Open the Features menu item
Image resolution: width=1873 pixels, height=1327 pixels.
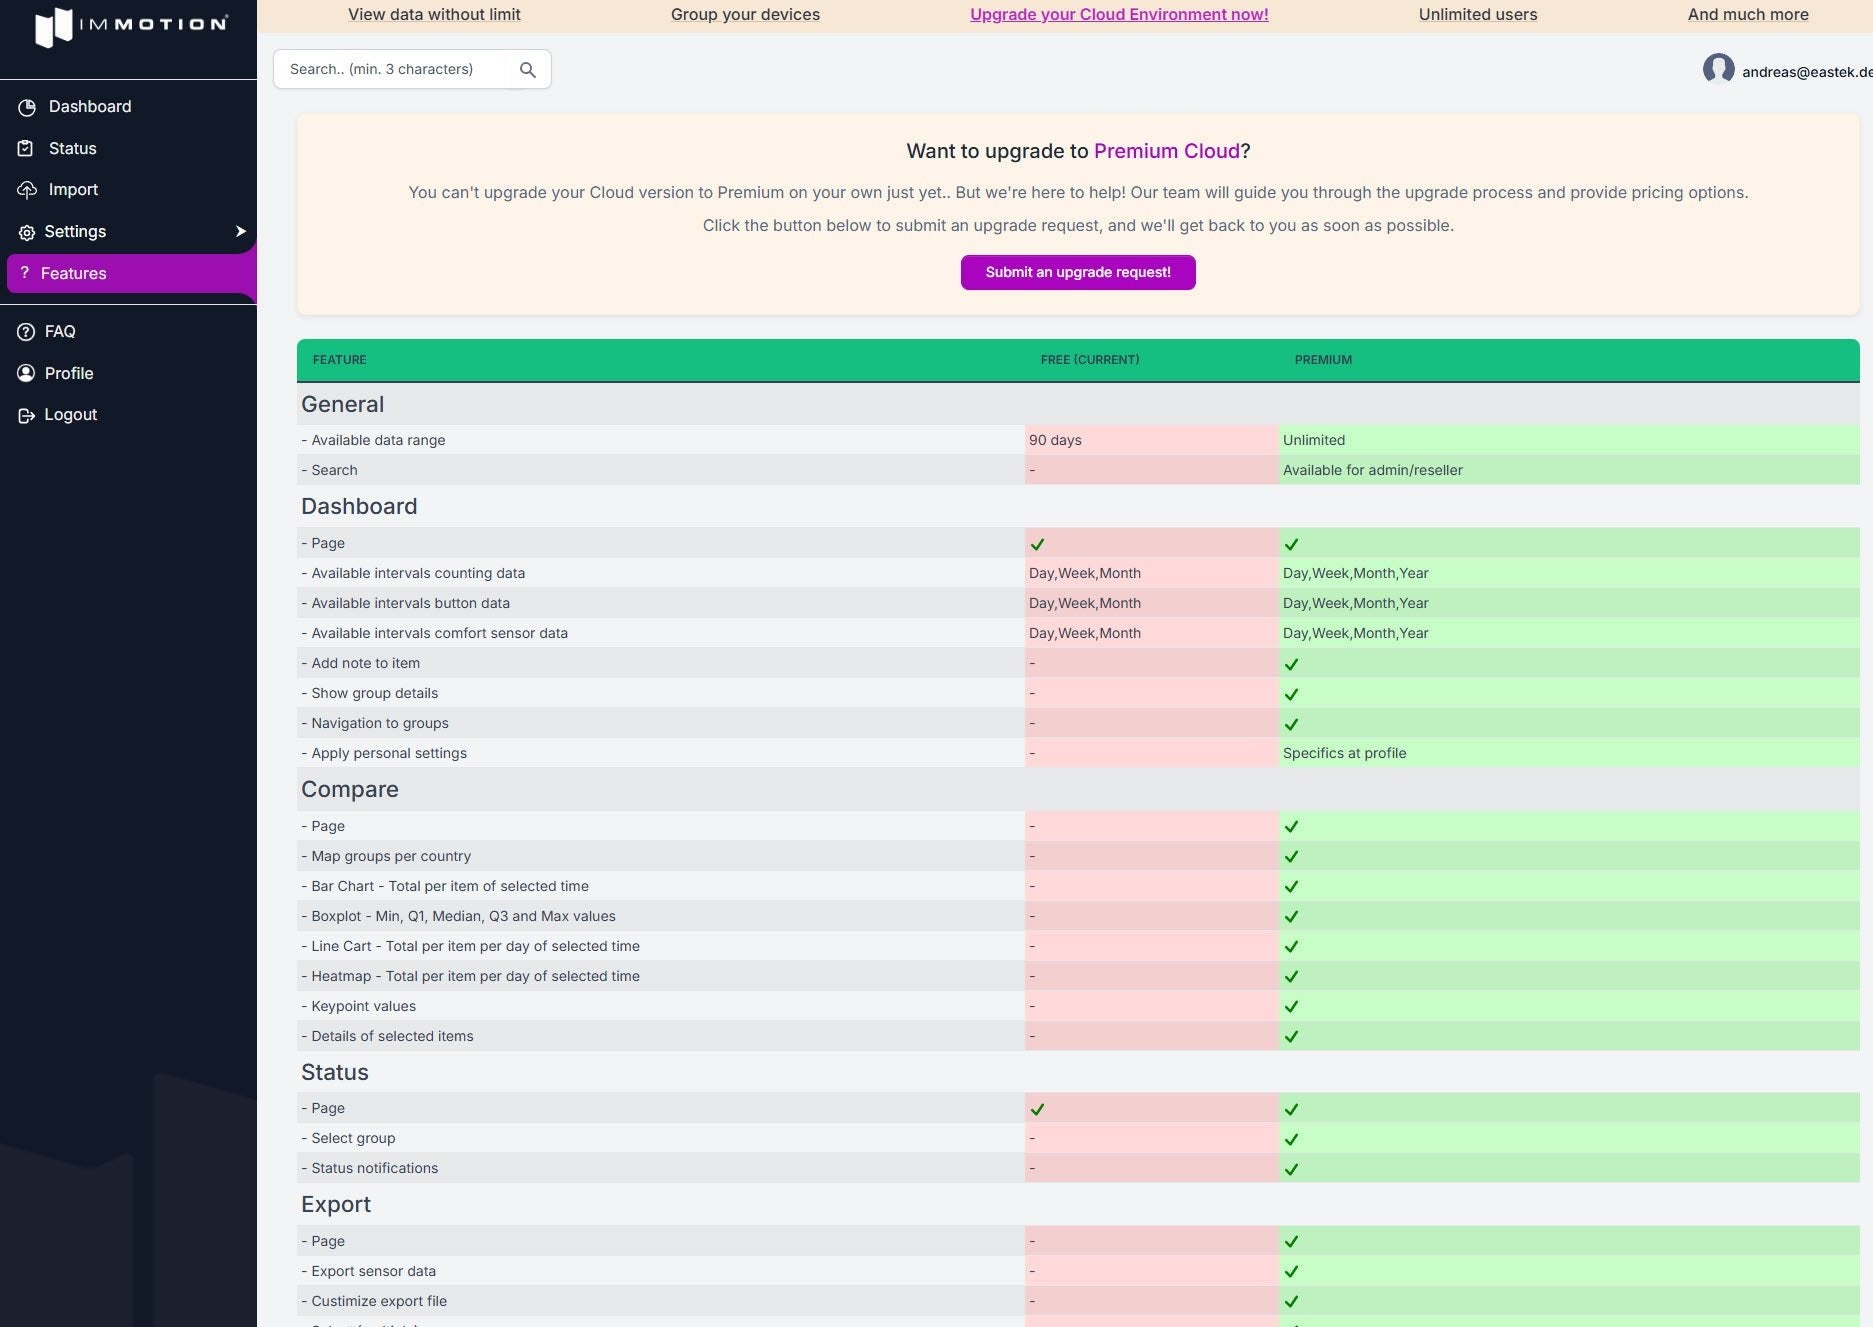(x=73, y=273)
